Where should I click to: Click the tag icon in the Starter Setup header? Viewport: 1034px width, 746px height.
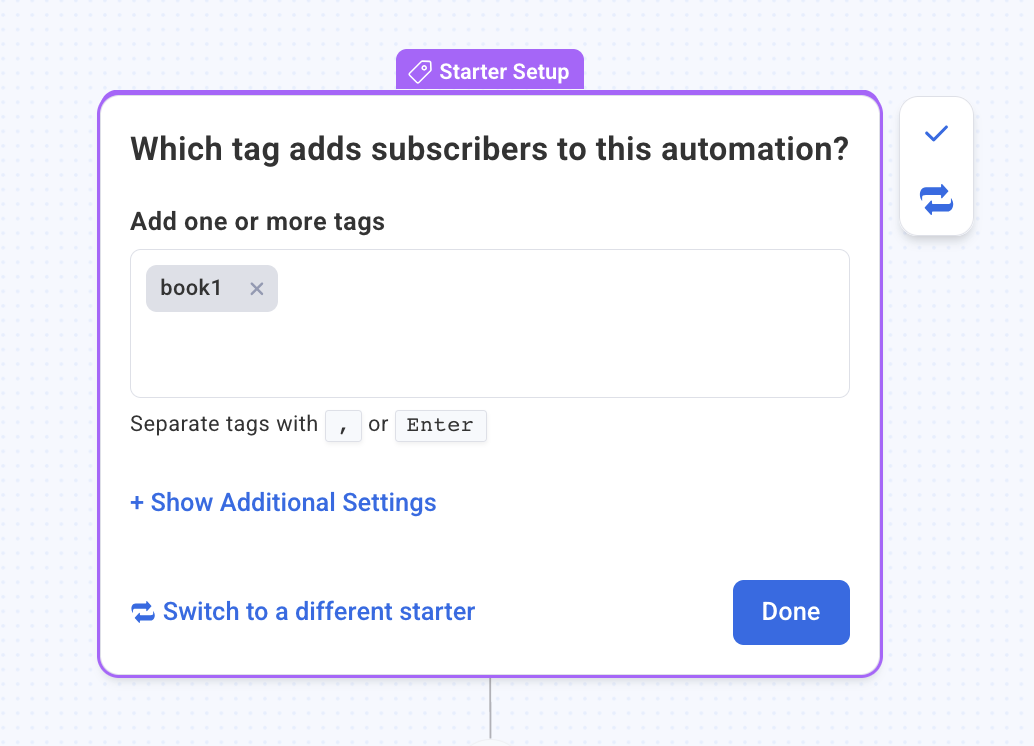pos(420,71)
